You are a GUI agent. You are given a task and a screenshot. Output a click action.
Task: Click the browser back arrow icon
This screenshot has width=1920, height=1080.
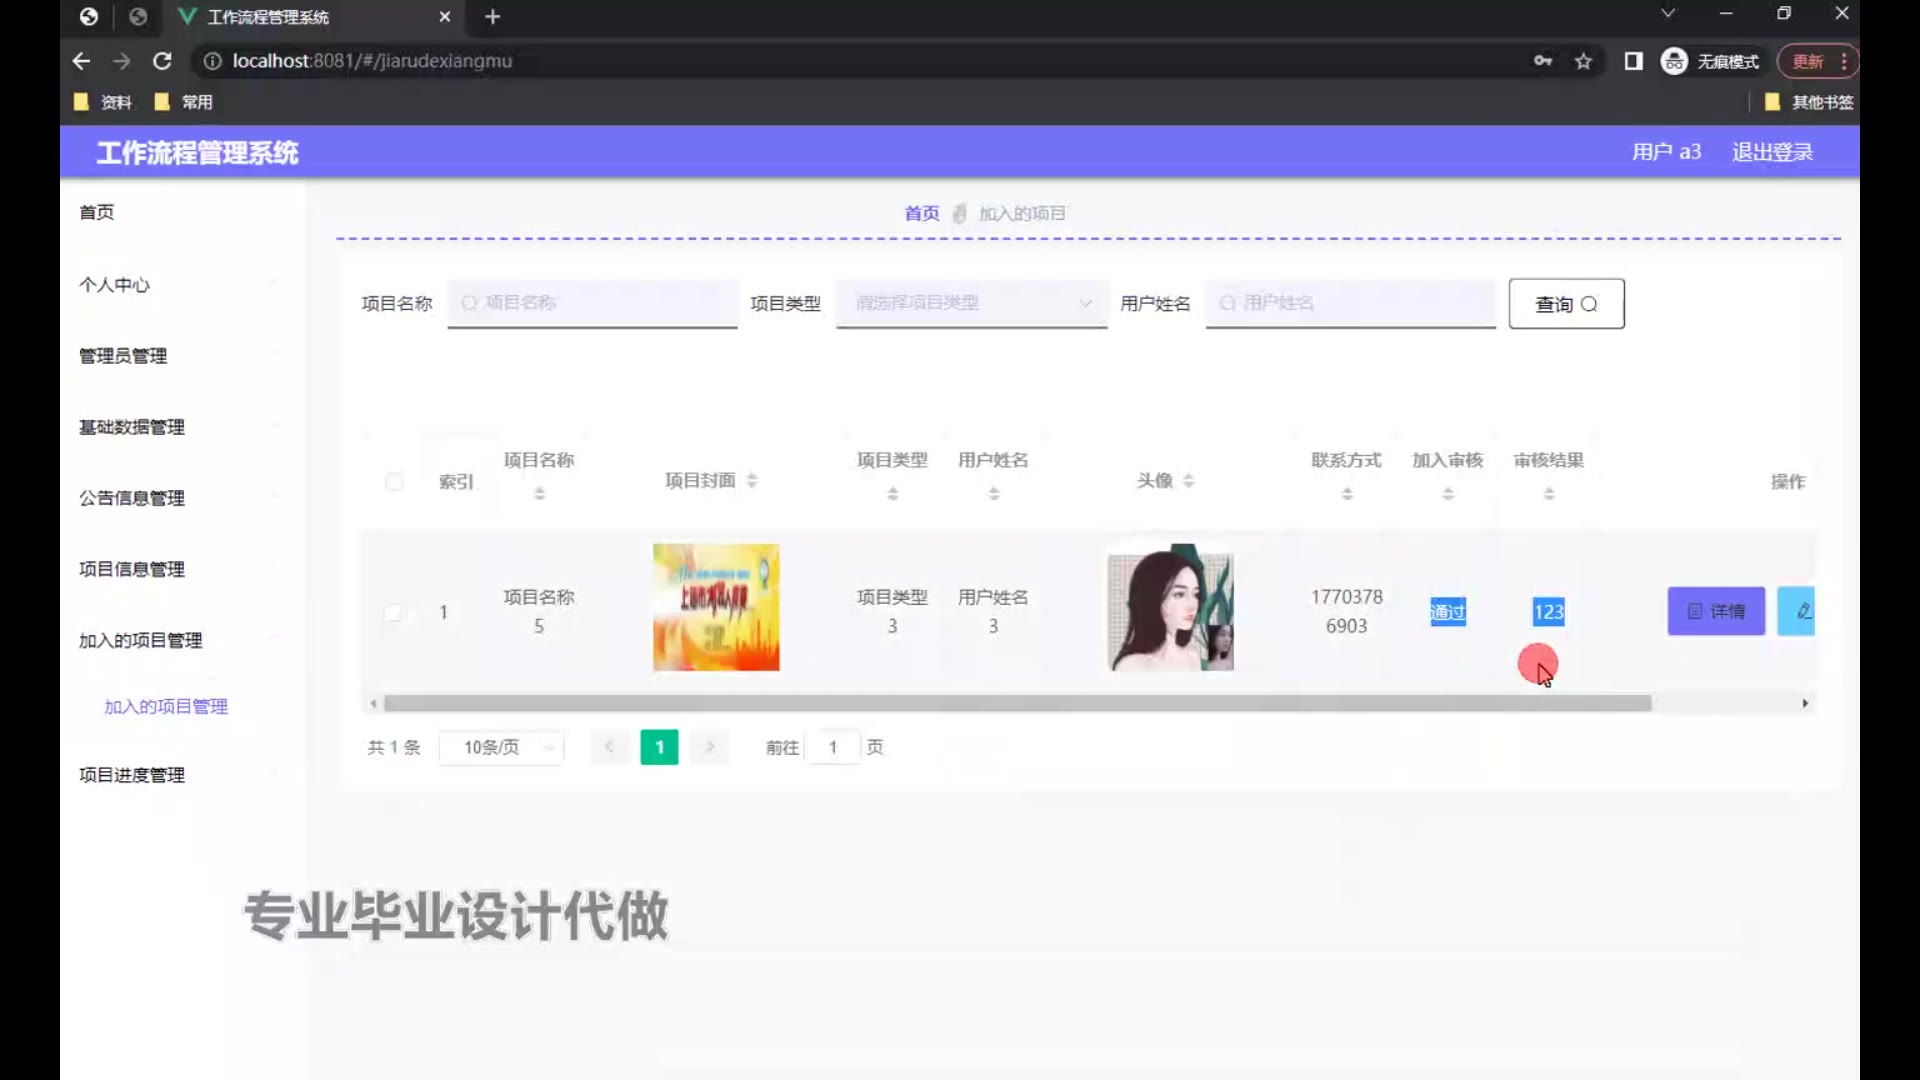[x=81, y=61]
